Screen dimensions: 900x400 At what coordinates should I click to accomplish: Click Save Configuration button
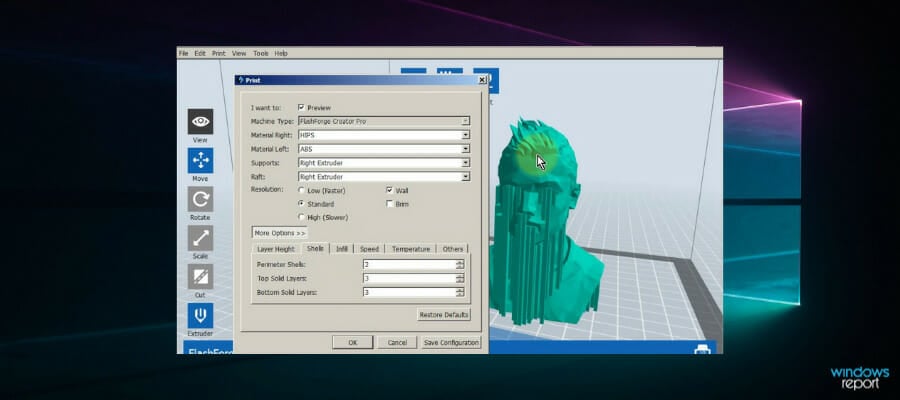point(451,342)
